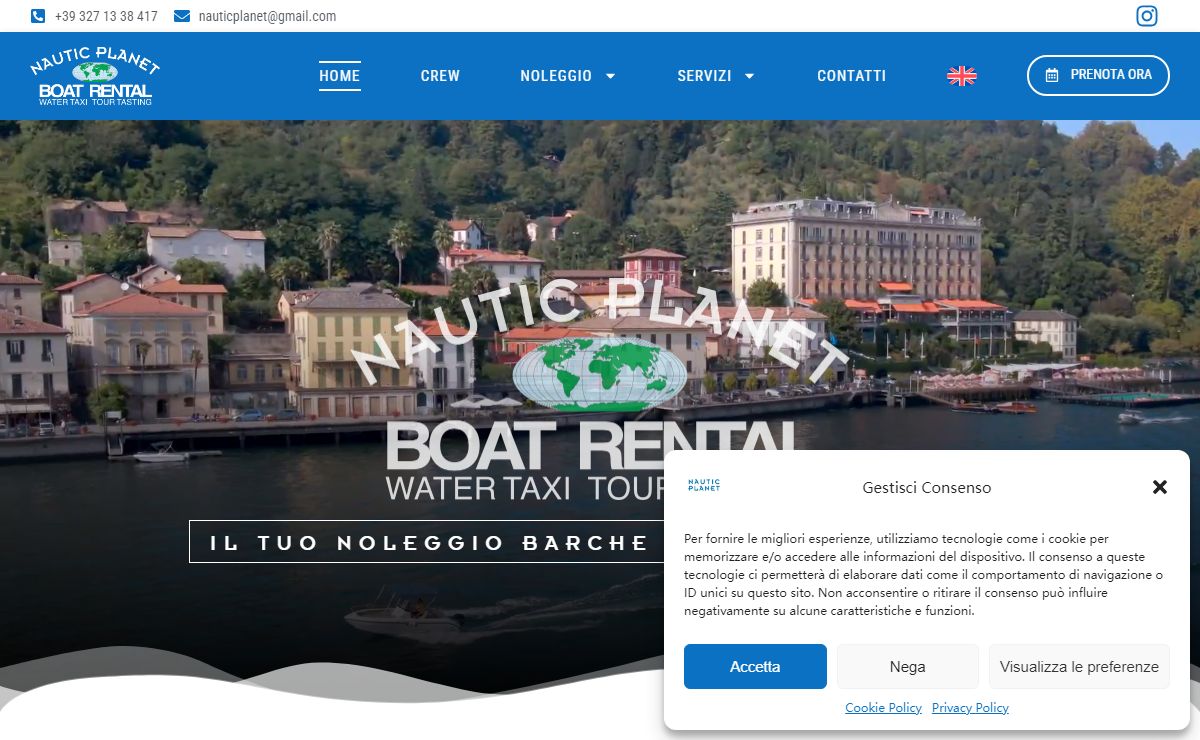The width and height of the screenshot is (1200, 740).
Task: Expand the Noleggio dropdown arrow
Action: (611, 76)
